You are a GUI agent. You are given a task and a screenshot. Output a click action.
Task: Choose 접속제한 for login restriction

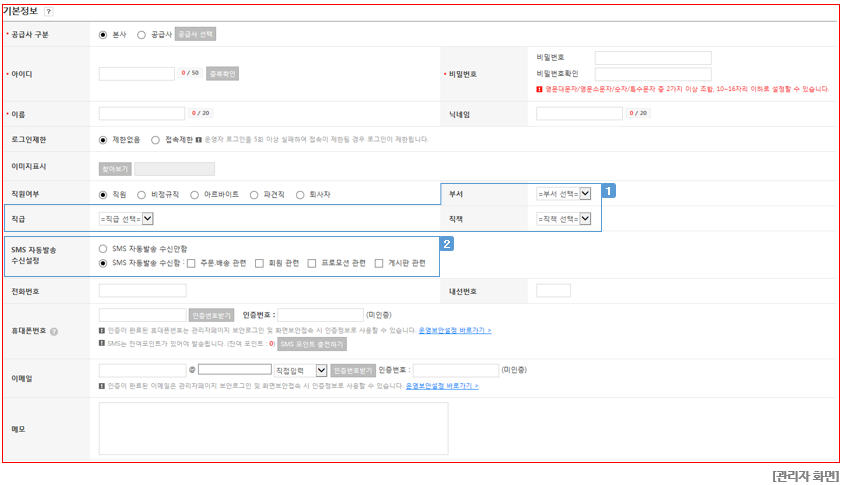pos(156,140)
